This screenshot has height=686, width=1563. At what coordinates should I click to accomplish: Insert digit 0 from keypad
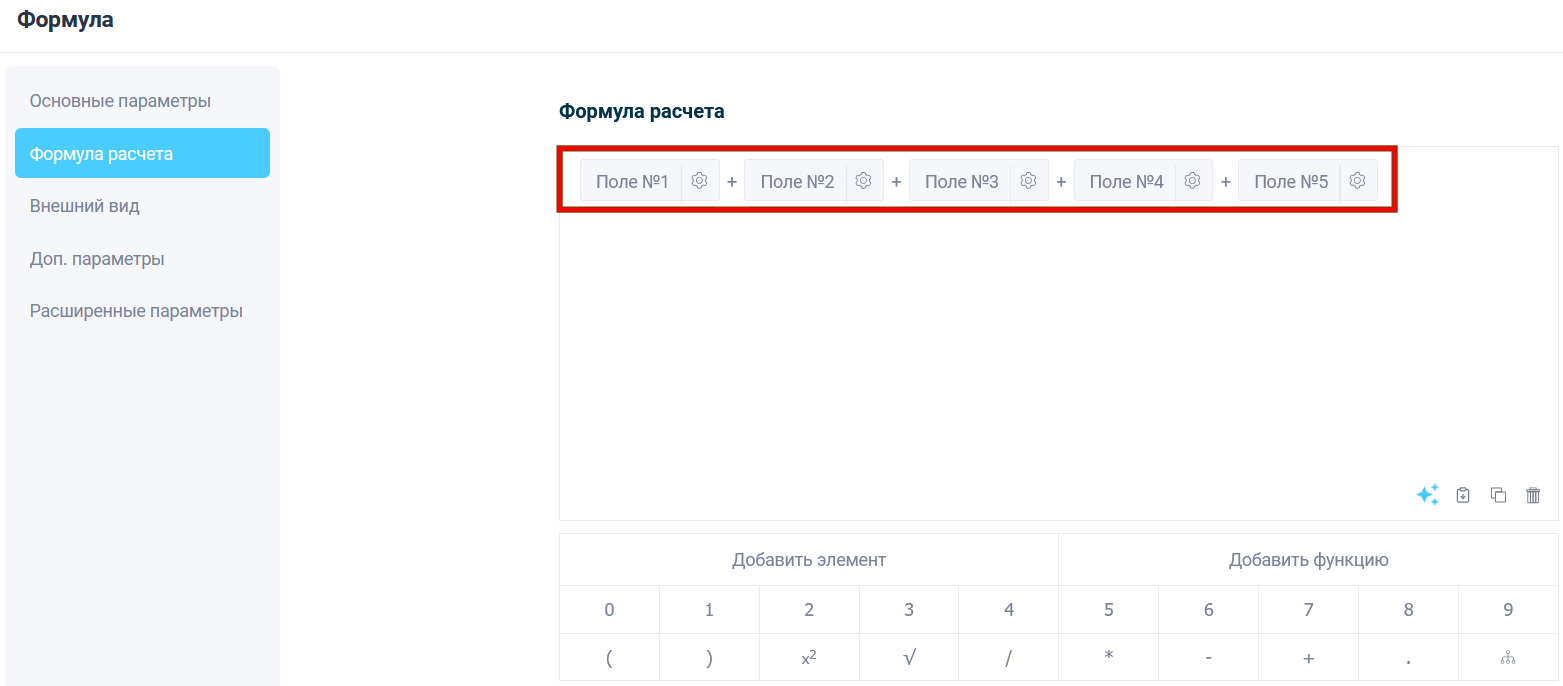coord(610,610)
